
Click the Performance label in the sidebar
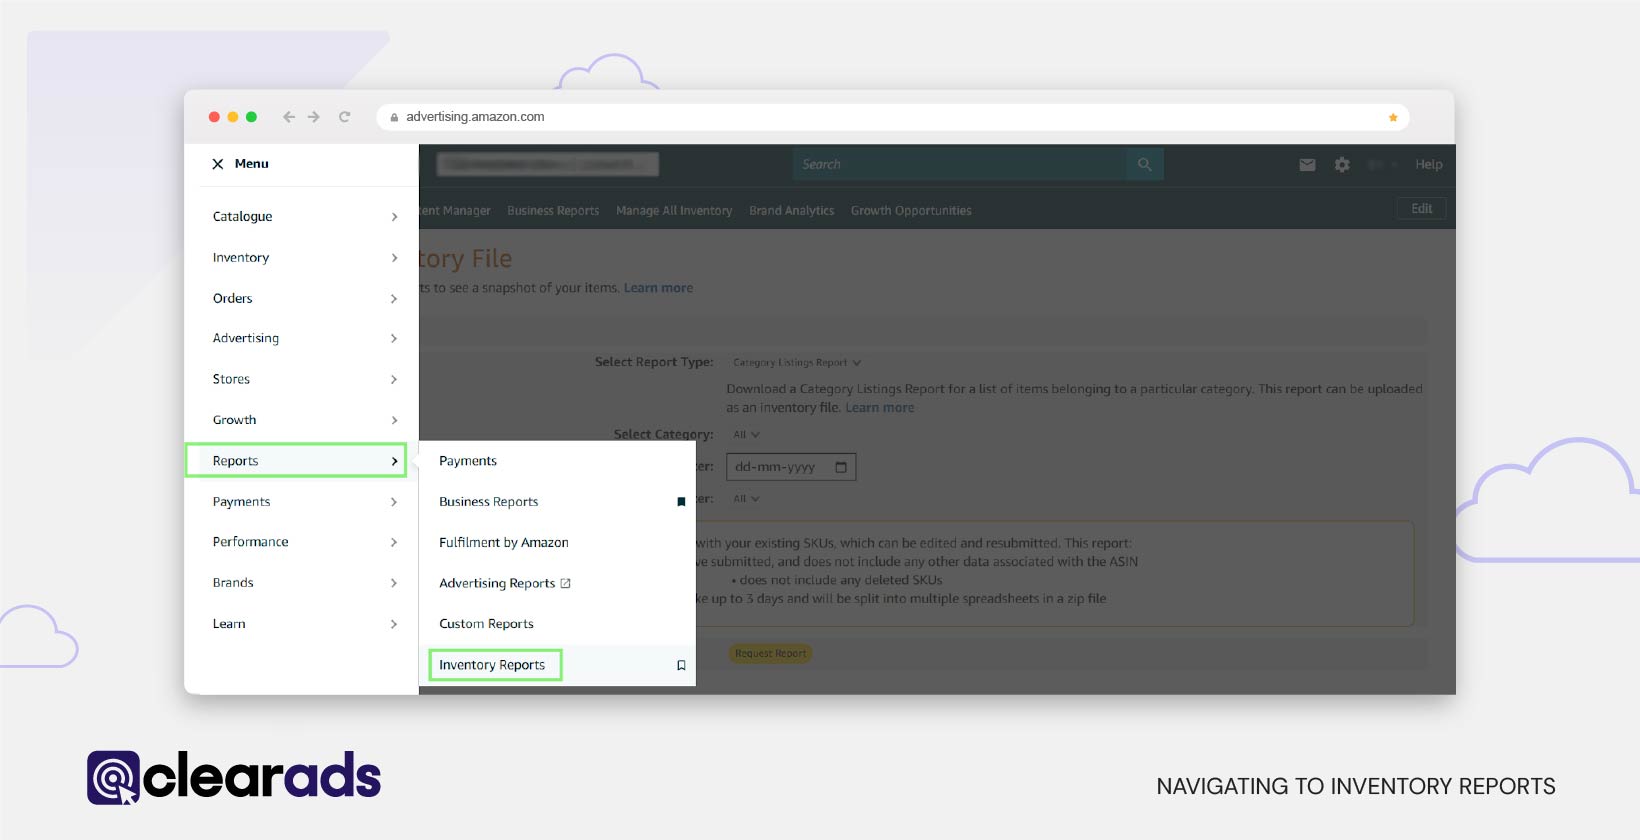(250, 542)
